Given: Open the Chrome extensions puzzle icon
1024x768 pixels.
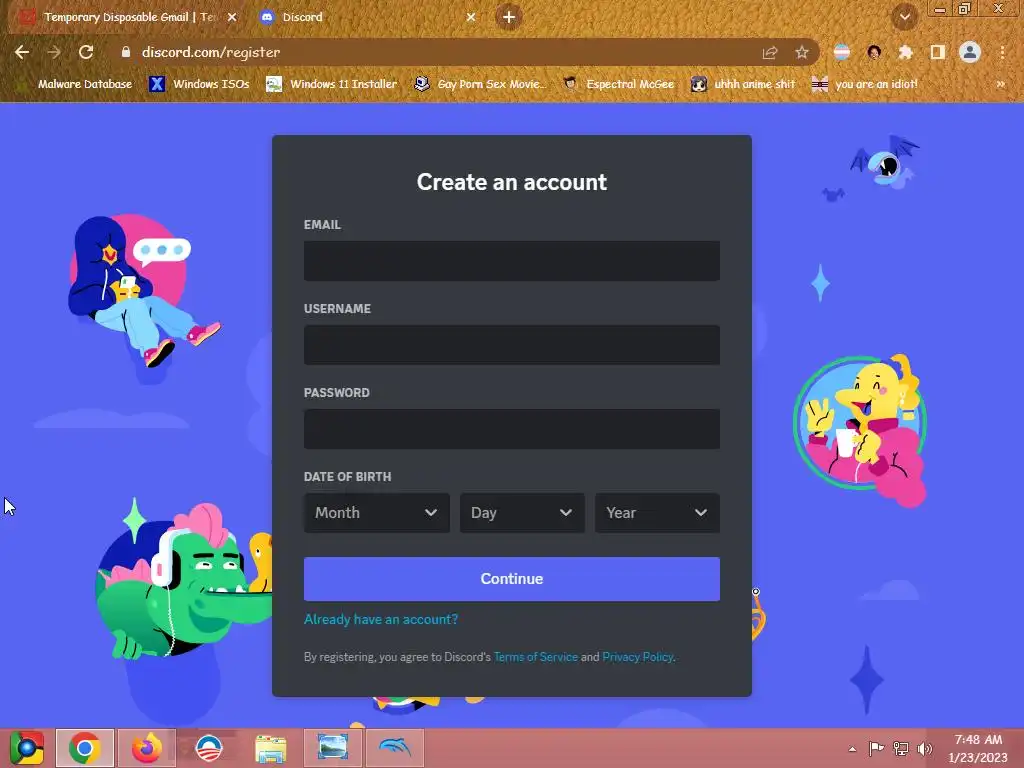Looking at the screenshot, I should tap(905, 52).
